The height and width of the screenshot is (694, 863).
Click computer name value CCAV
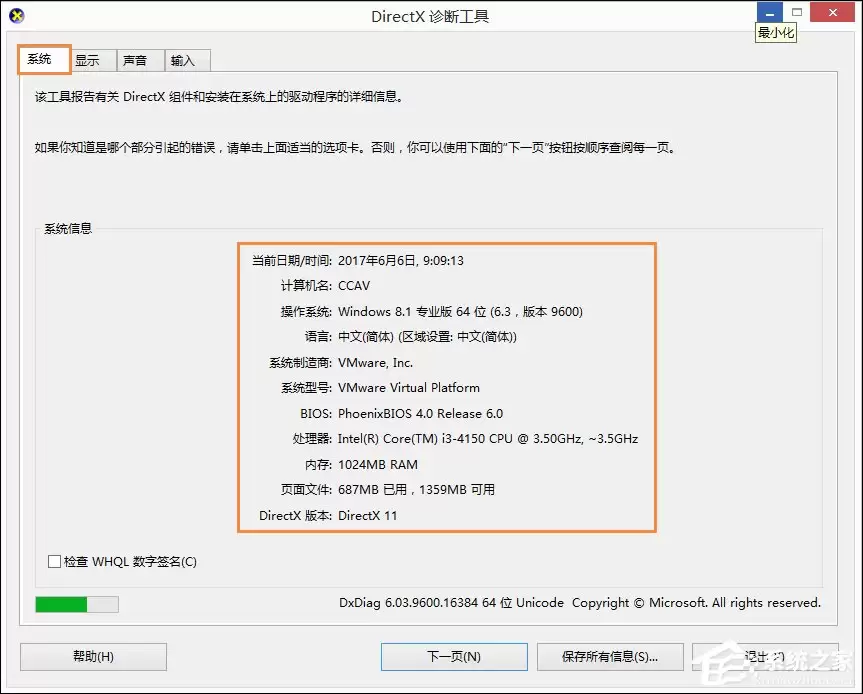click(x=354, y=286)
